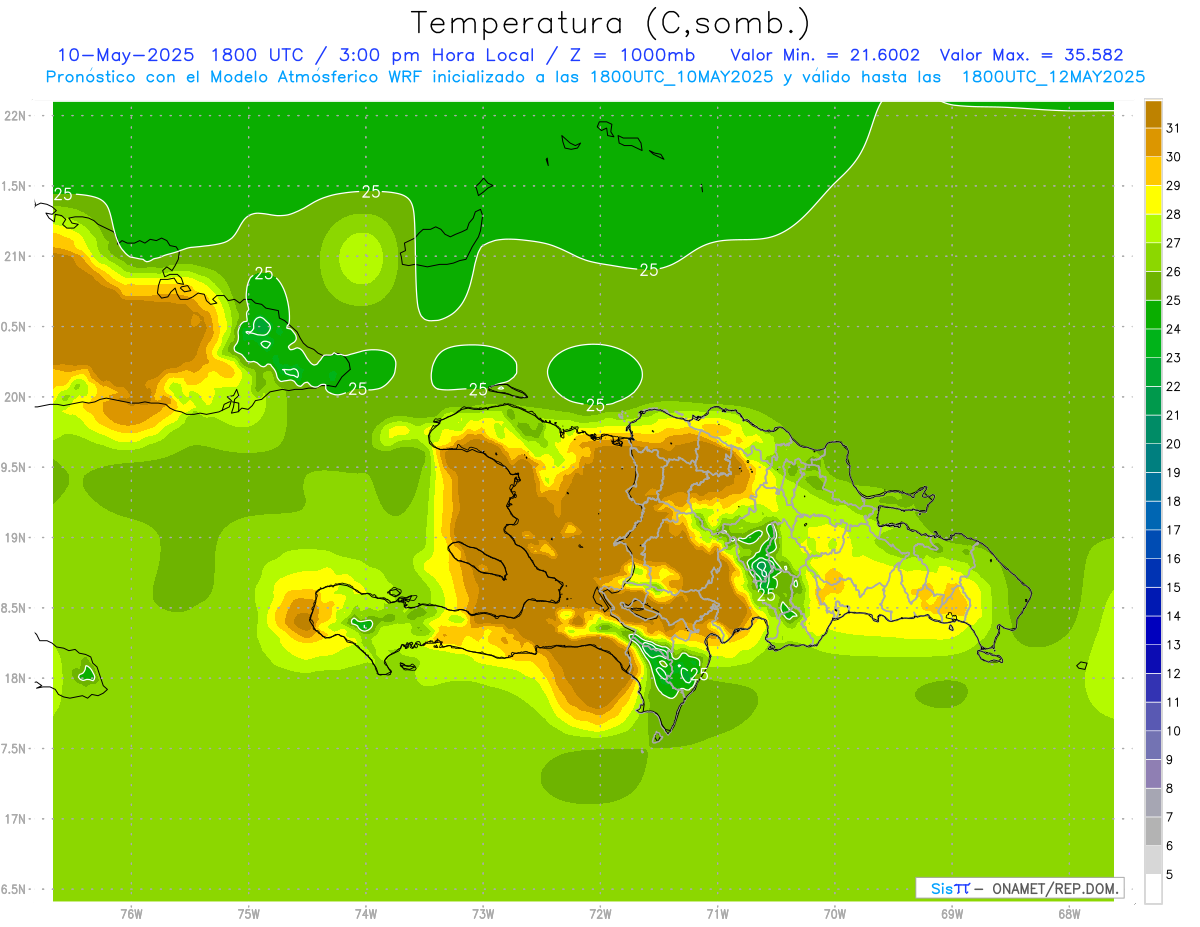Click the '15' label in the color legend

(1173, 588)
